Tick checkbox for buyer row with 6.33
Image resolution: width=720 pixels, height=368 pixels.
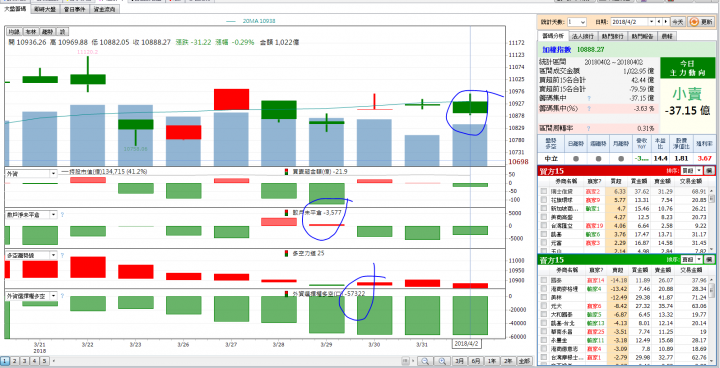tap(545, 191)
